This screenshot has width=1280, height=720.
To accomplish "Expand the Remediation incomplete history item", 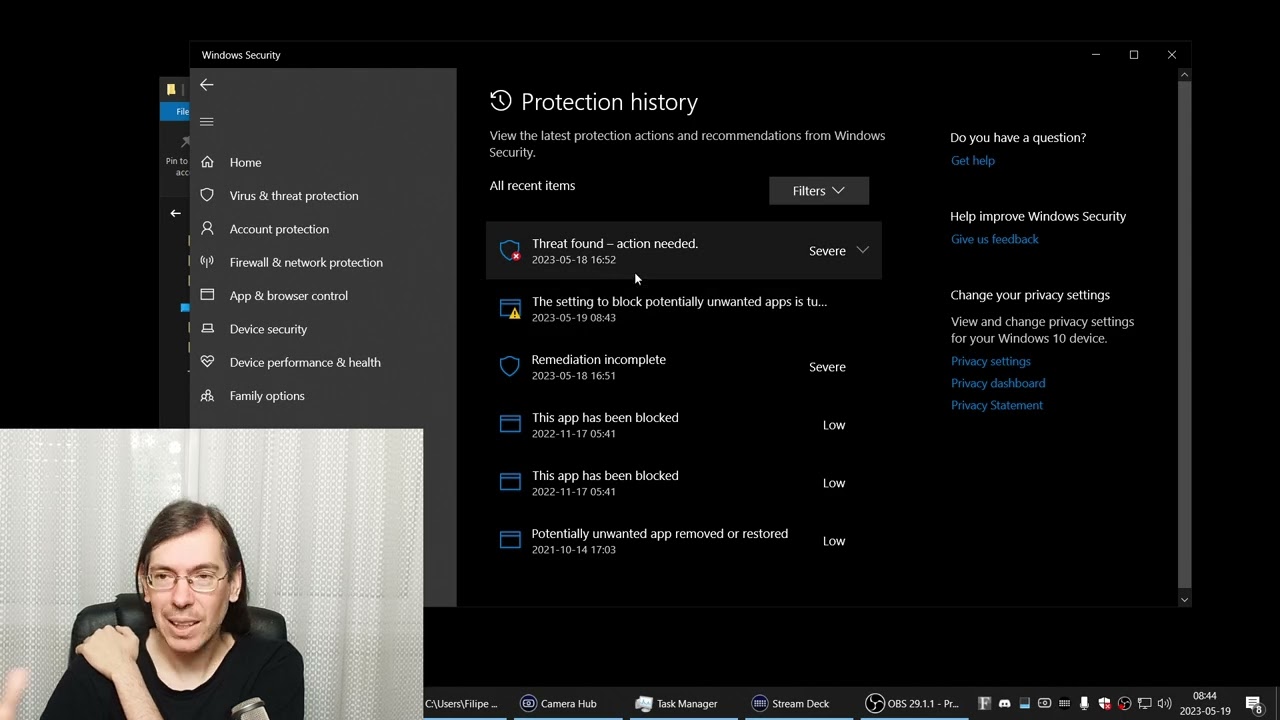I will (684, 367).
